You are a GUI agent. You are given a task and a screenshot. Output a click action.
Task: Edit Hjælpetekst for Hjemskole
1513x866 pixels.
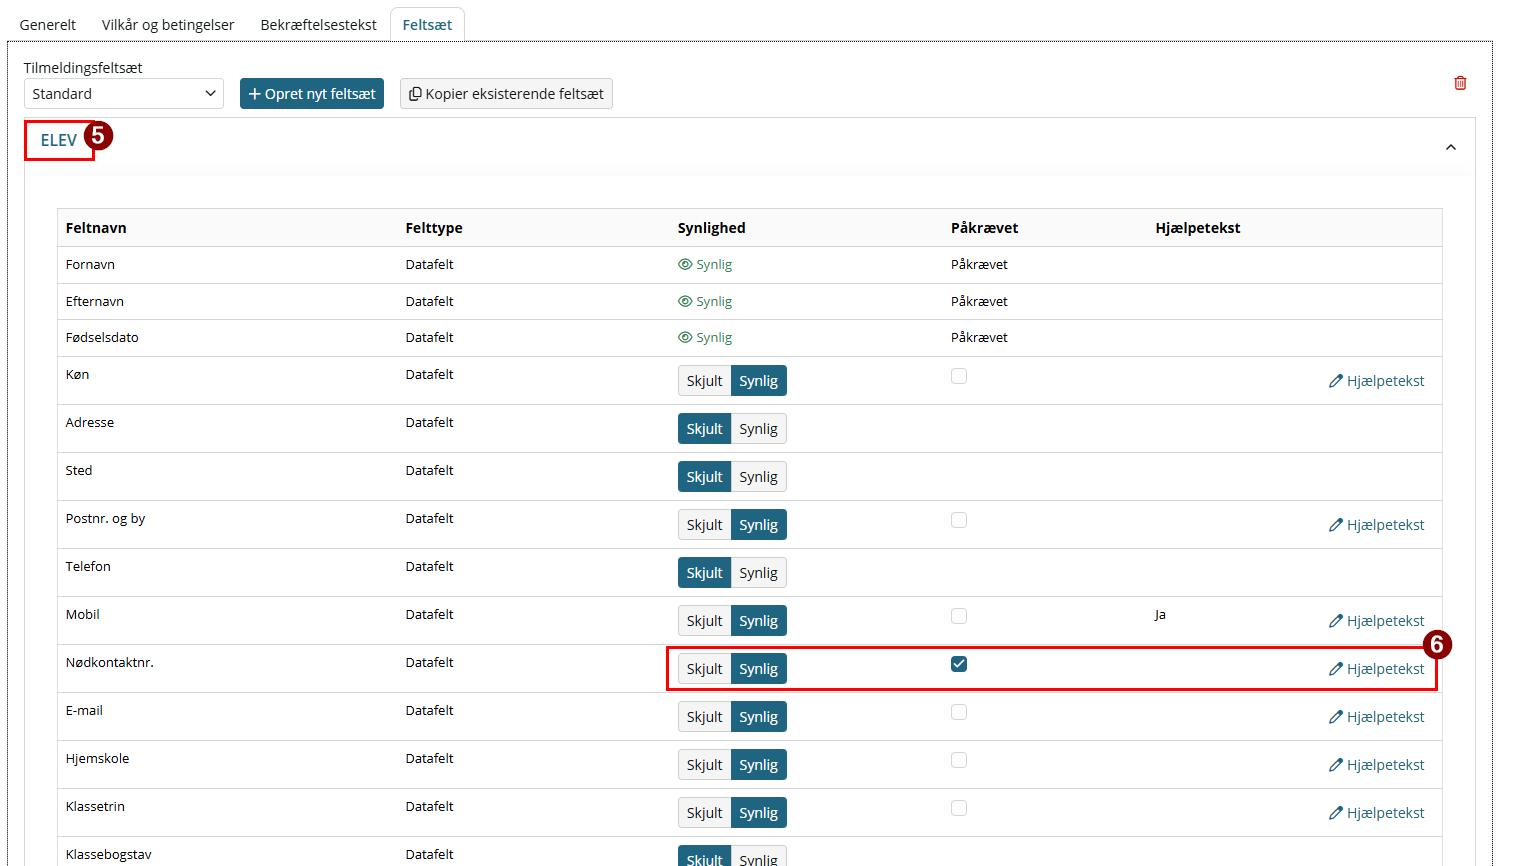(x=1376, y=765)
